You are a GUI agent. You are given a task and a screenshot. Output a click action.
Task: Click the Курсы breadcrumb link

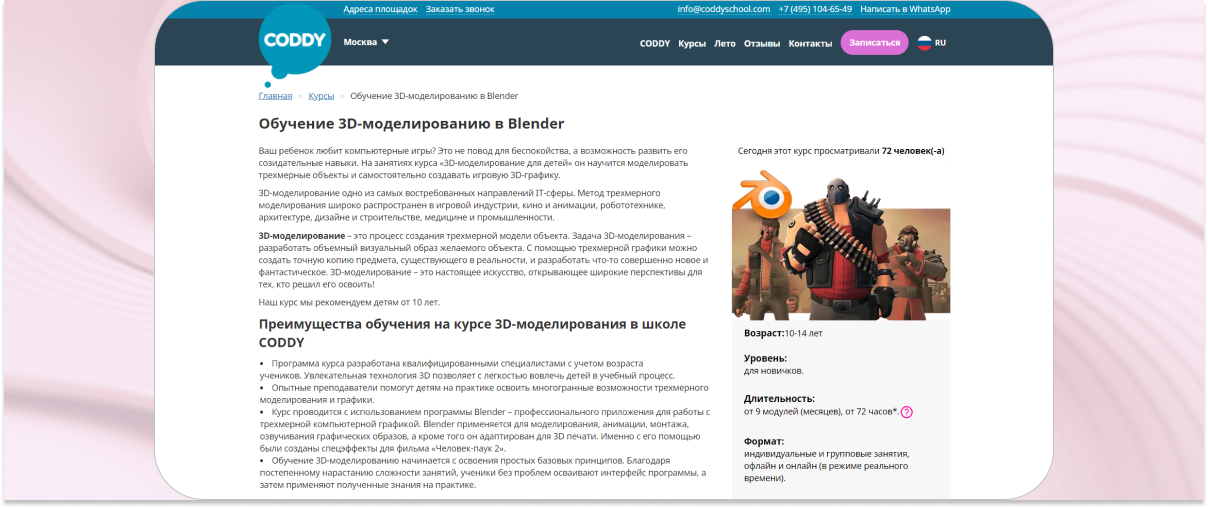tap(321, 96)
